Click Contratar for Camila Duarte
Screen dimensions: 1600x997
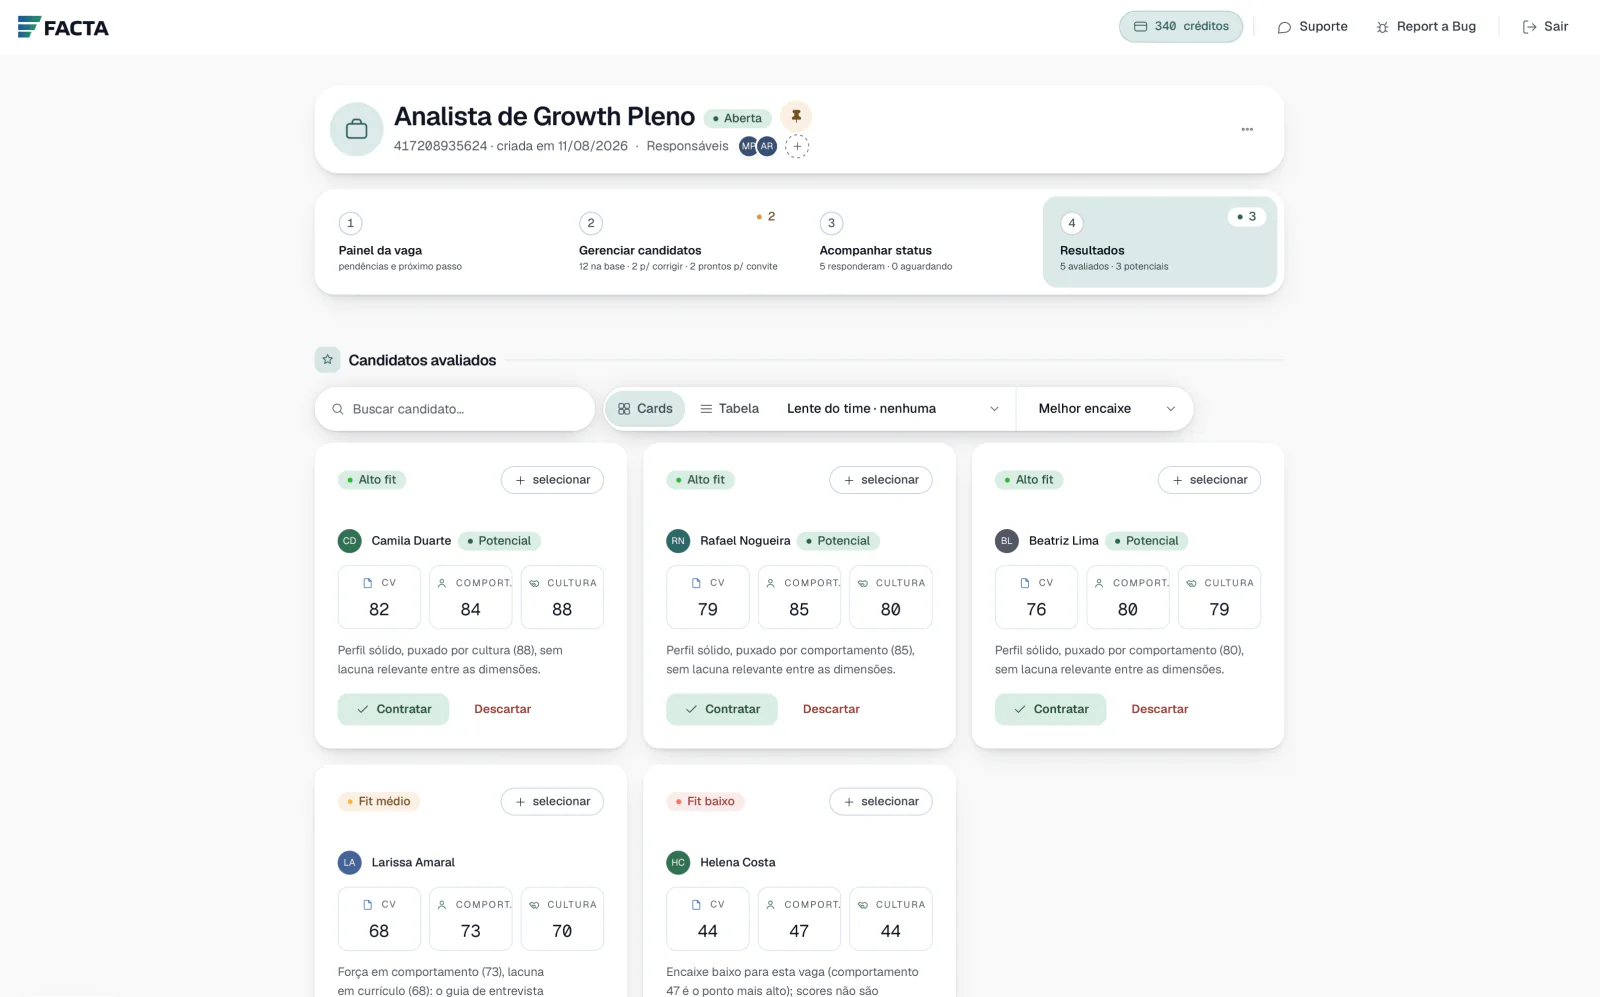pos(393,709)
